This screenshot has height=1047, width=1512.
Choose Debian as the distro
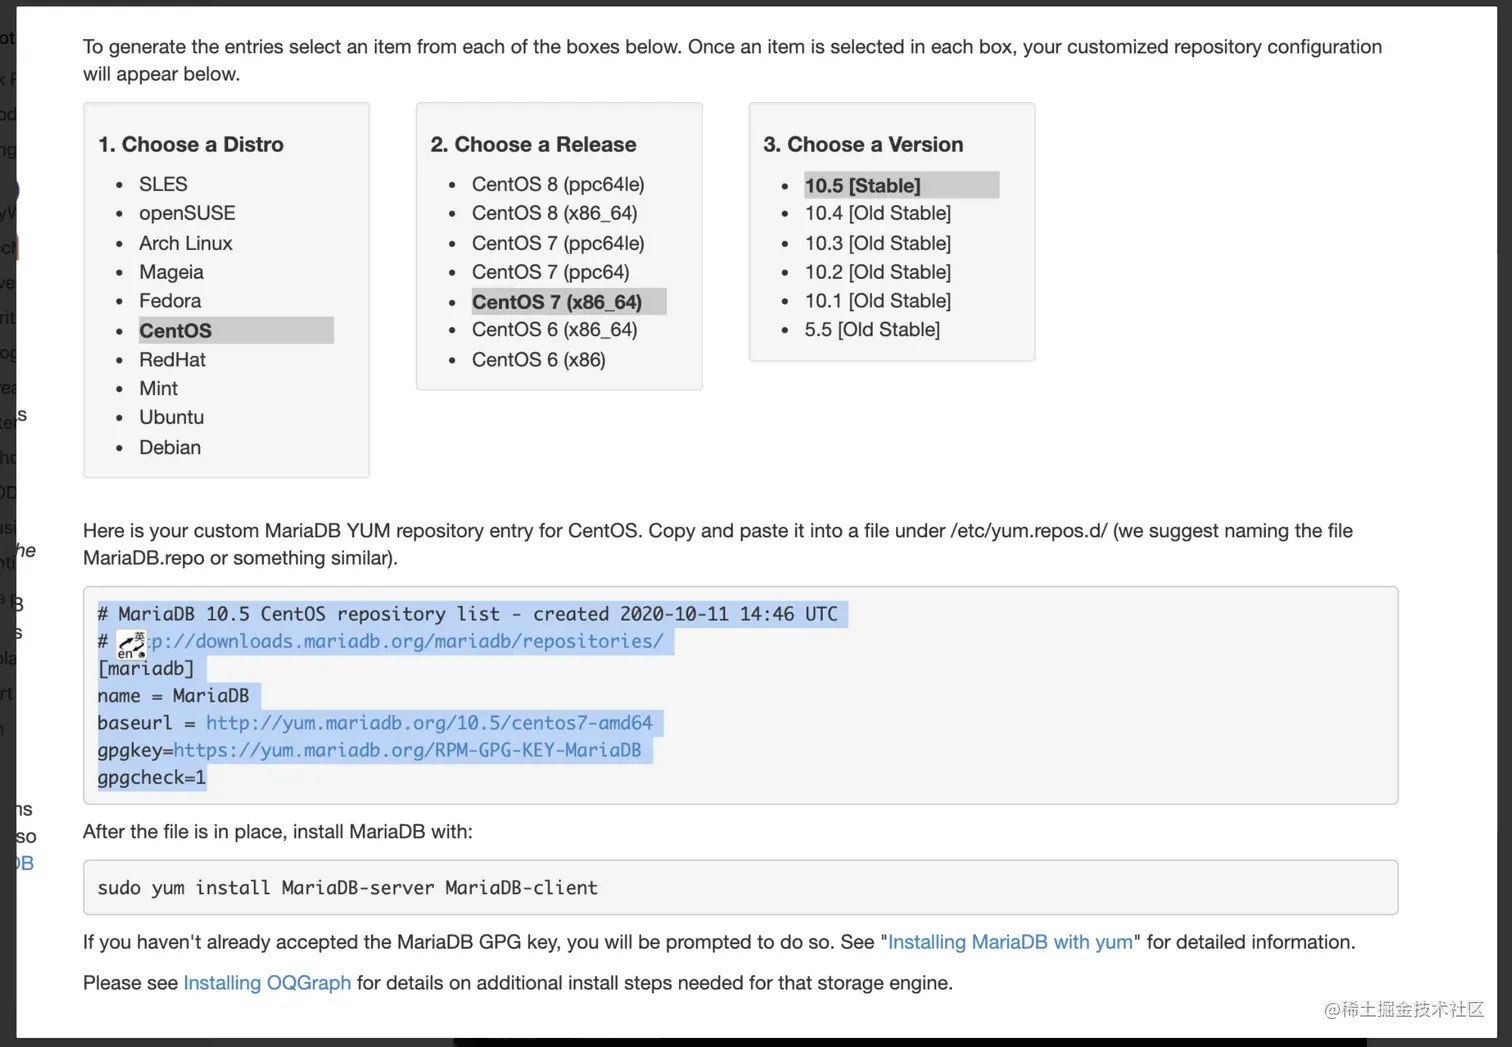coord(170,448)
